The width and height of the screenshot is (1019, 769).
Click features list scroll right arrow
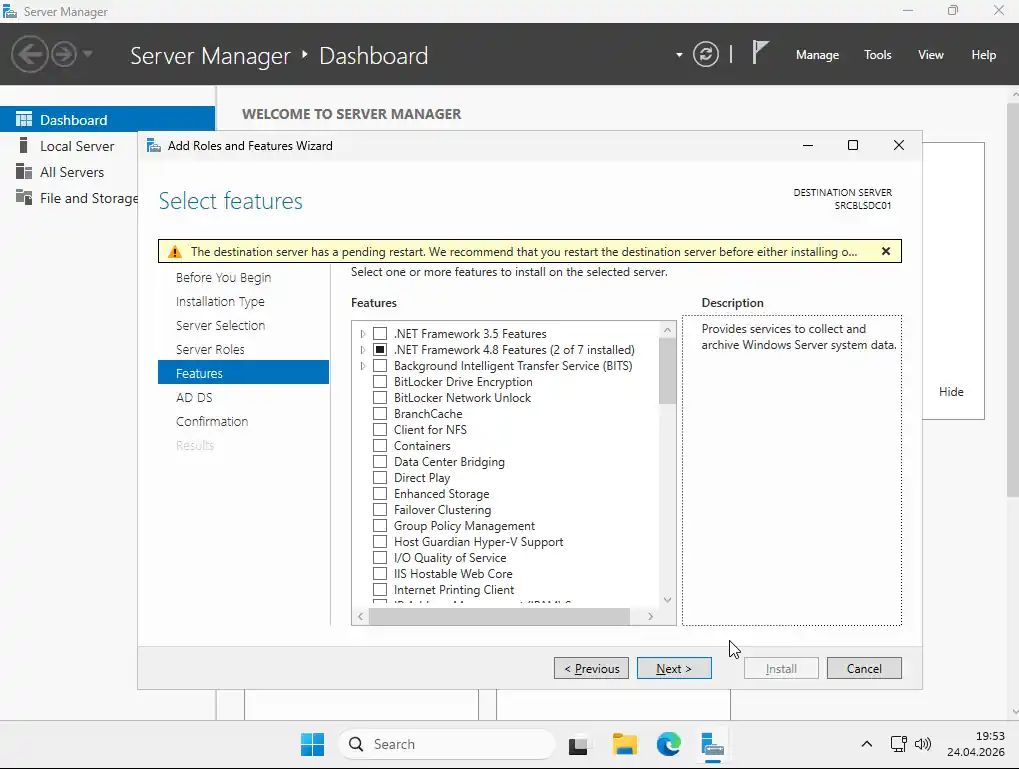(x=651, y=616)
